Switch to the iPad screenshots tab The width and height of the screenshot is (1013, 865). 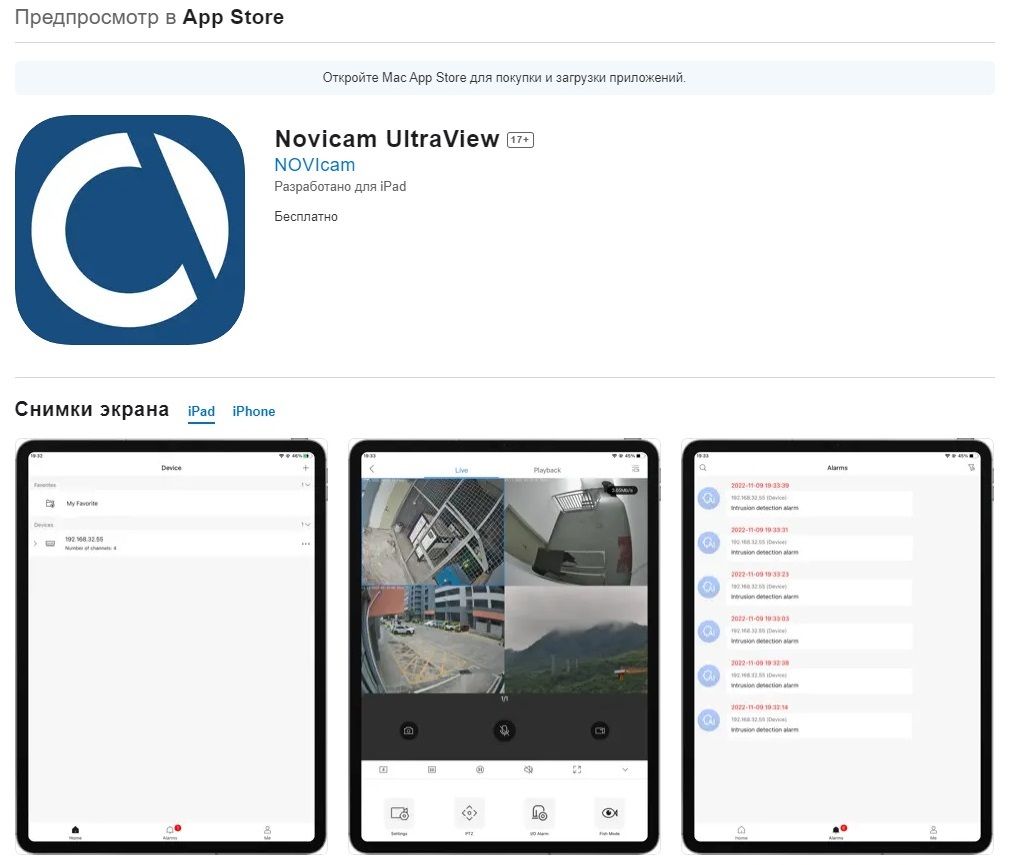tap(201, 412)
